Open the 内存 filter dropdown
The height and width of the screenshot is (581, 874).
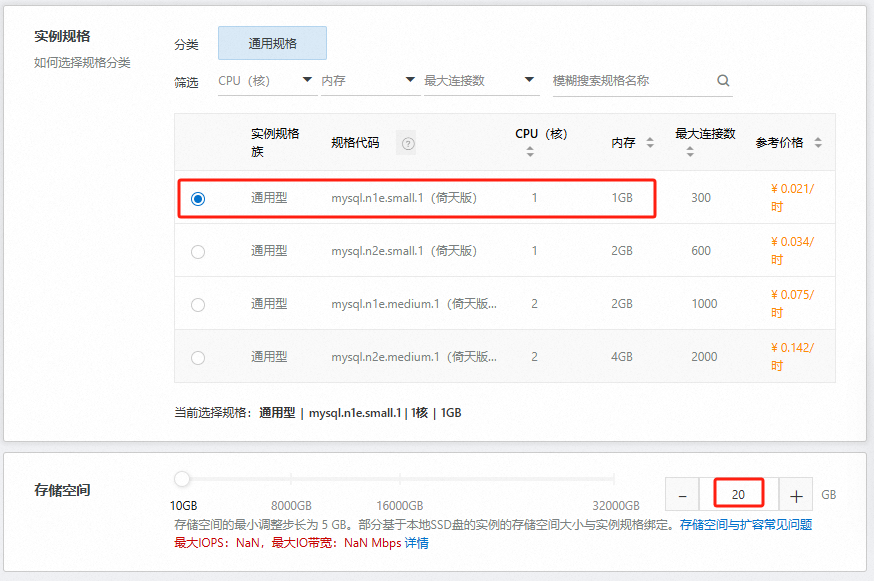[x=370, y=81]
